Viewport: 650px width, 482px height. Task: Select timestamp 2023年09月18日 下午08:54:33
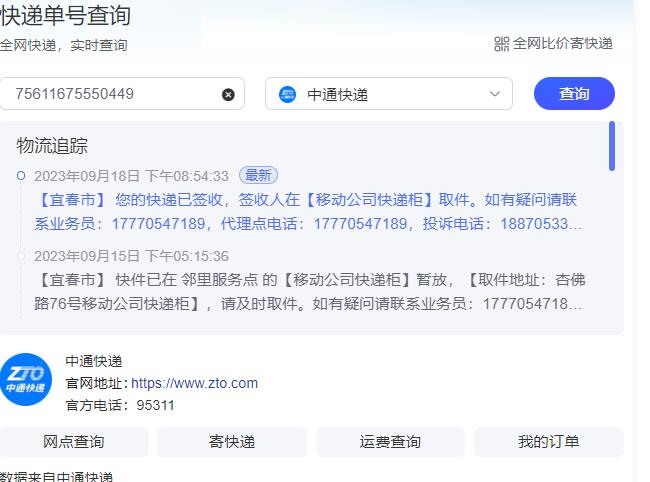131,176
